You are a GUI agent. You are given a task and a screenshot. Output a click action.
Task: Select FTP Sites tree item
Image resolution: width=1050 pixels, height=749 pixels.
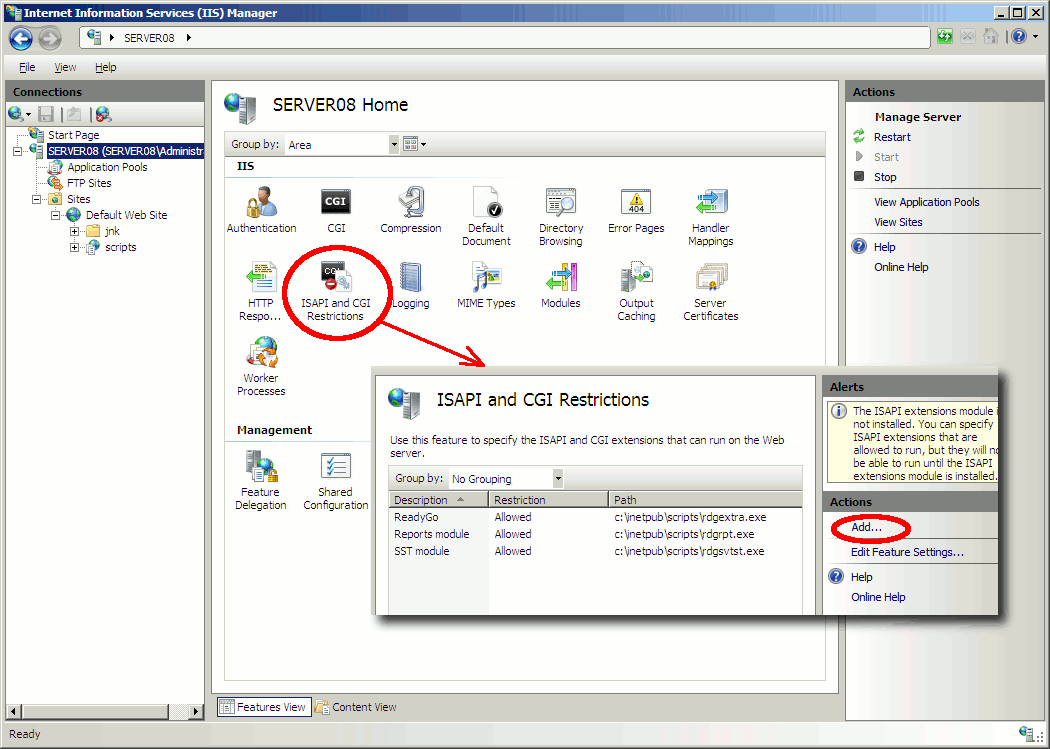pos(89,183)
